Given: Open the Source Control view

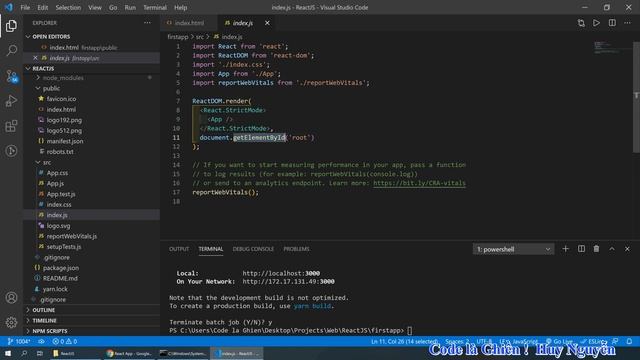Looking at the screenshot, I should pyautogui.click(x=11, y=76).
